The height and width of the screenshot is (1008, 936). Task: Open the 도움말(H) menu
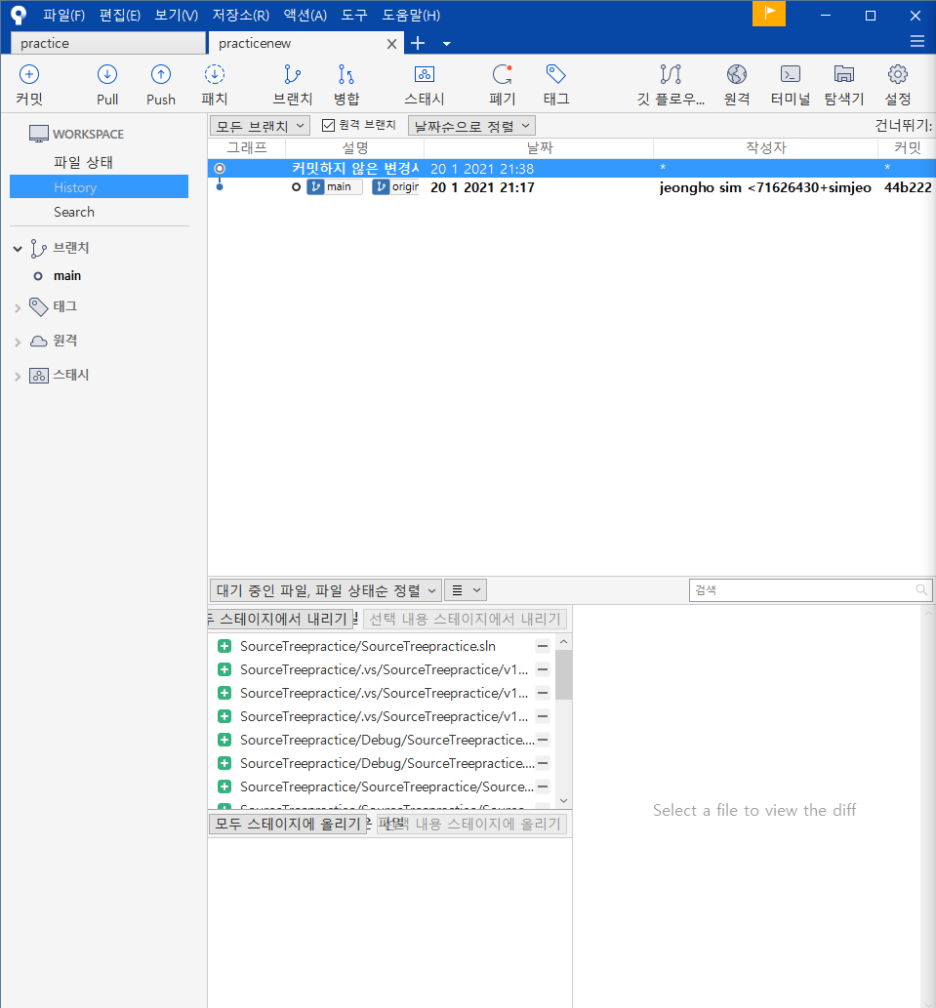(x=411, y=15)
